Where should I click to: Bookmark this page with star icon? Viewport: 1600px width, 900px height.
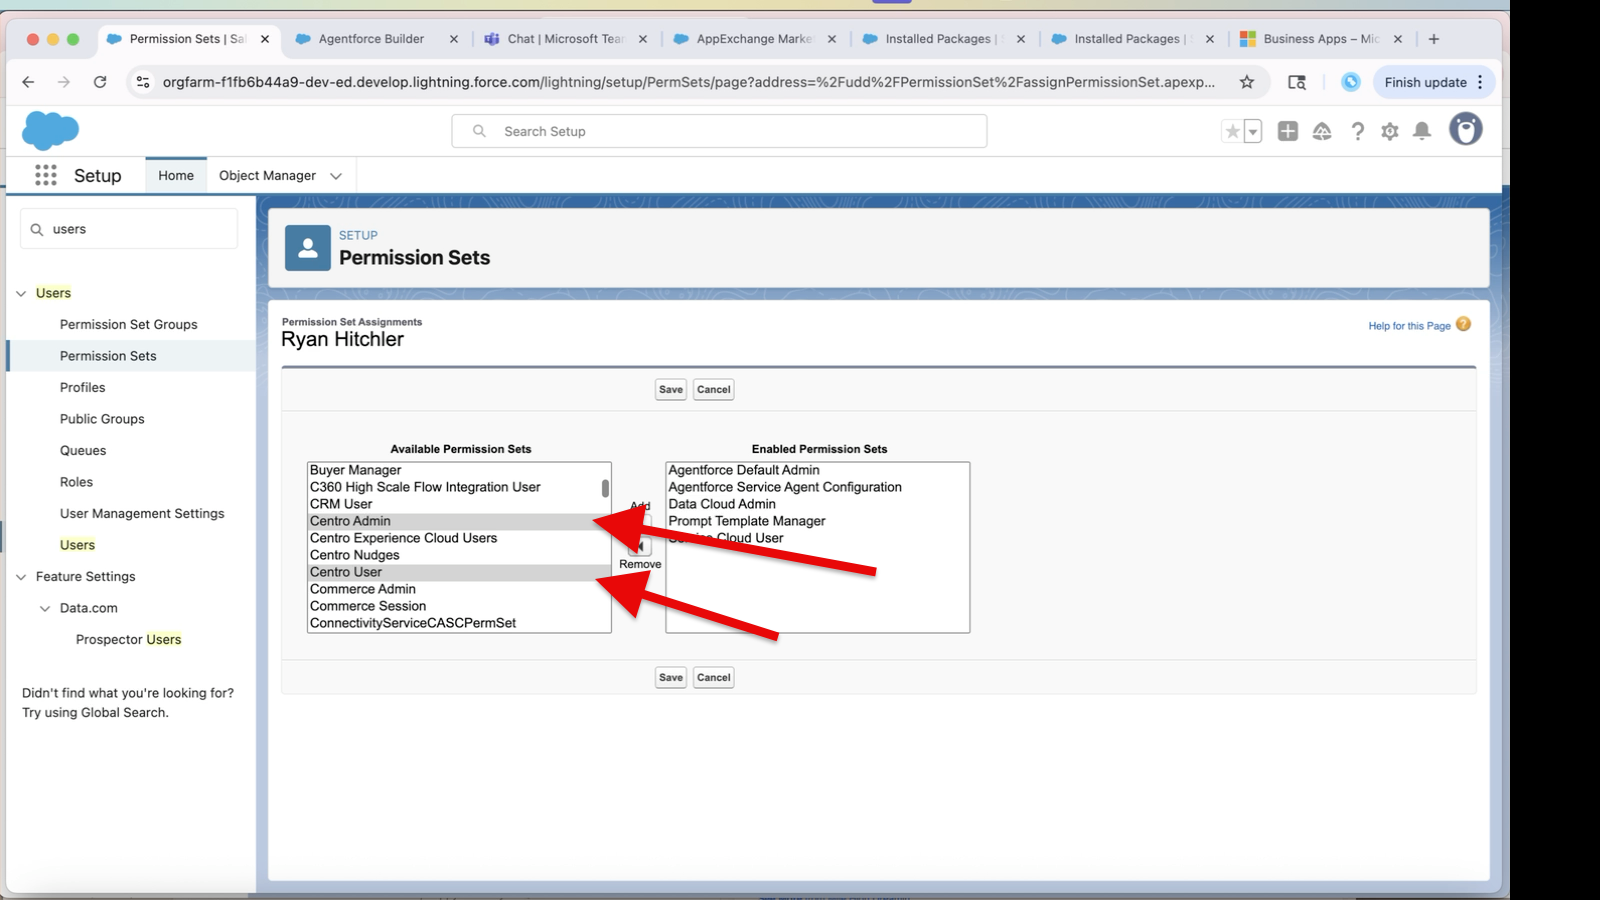click(x=1247, y=82)
